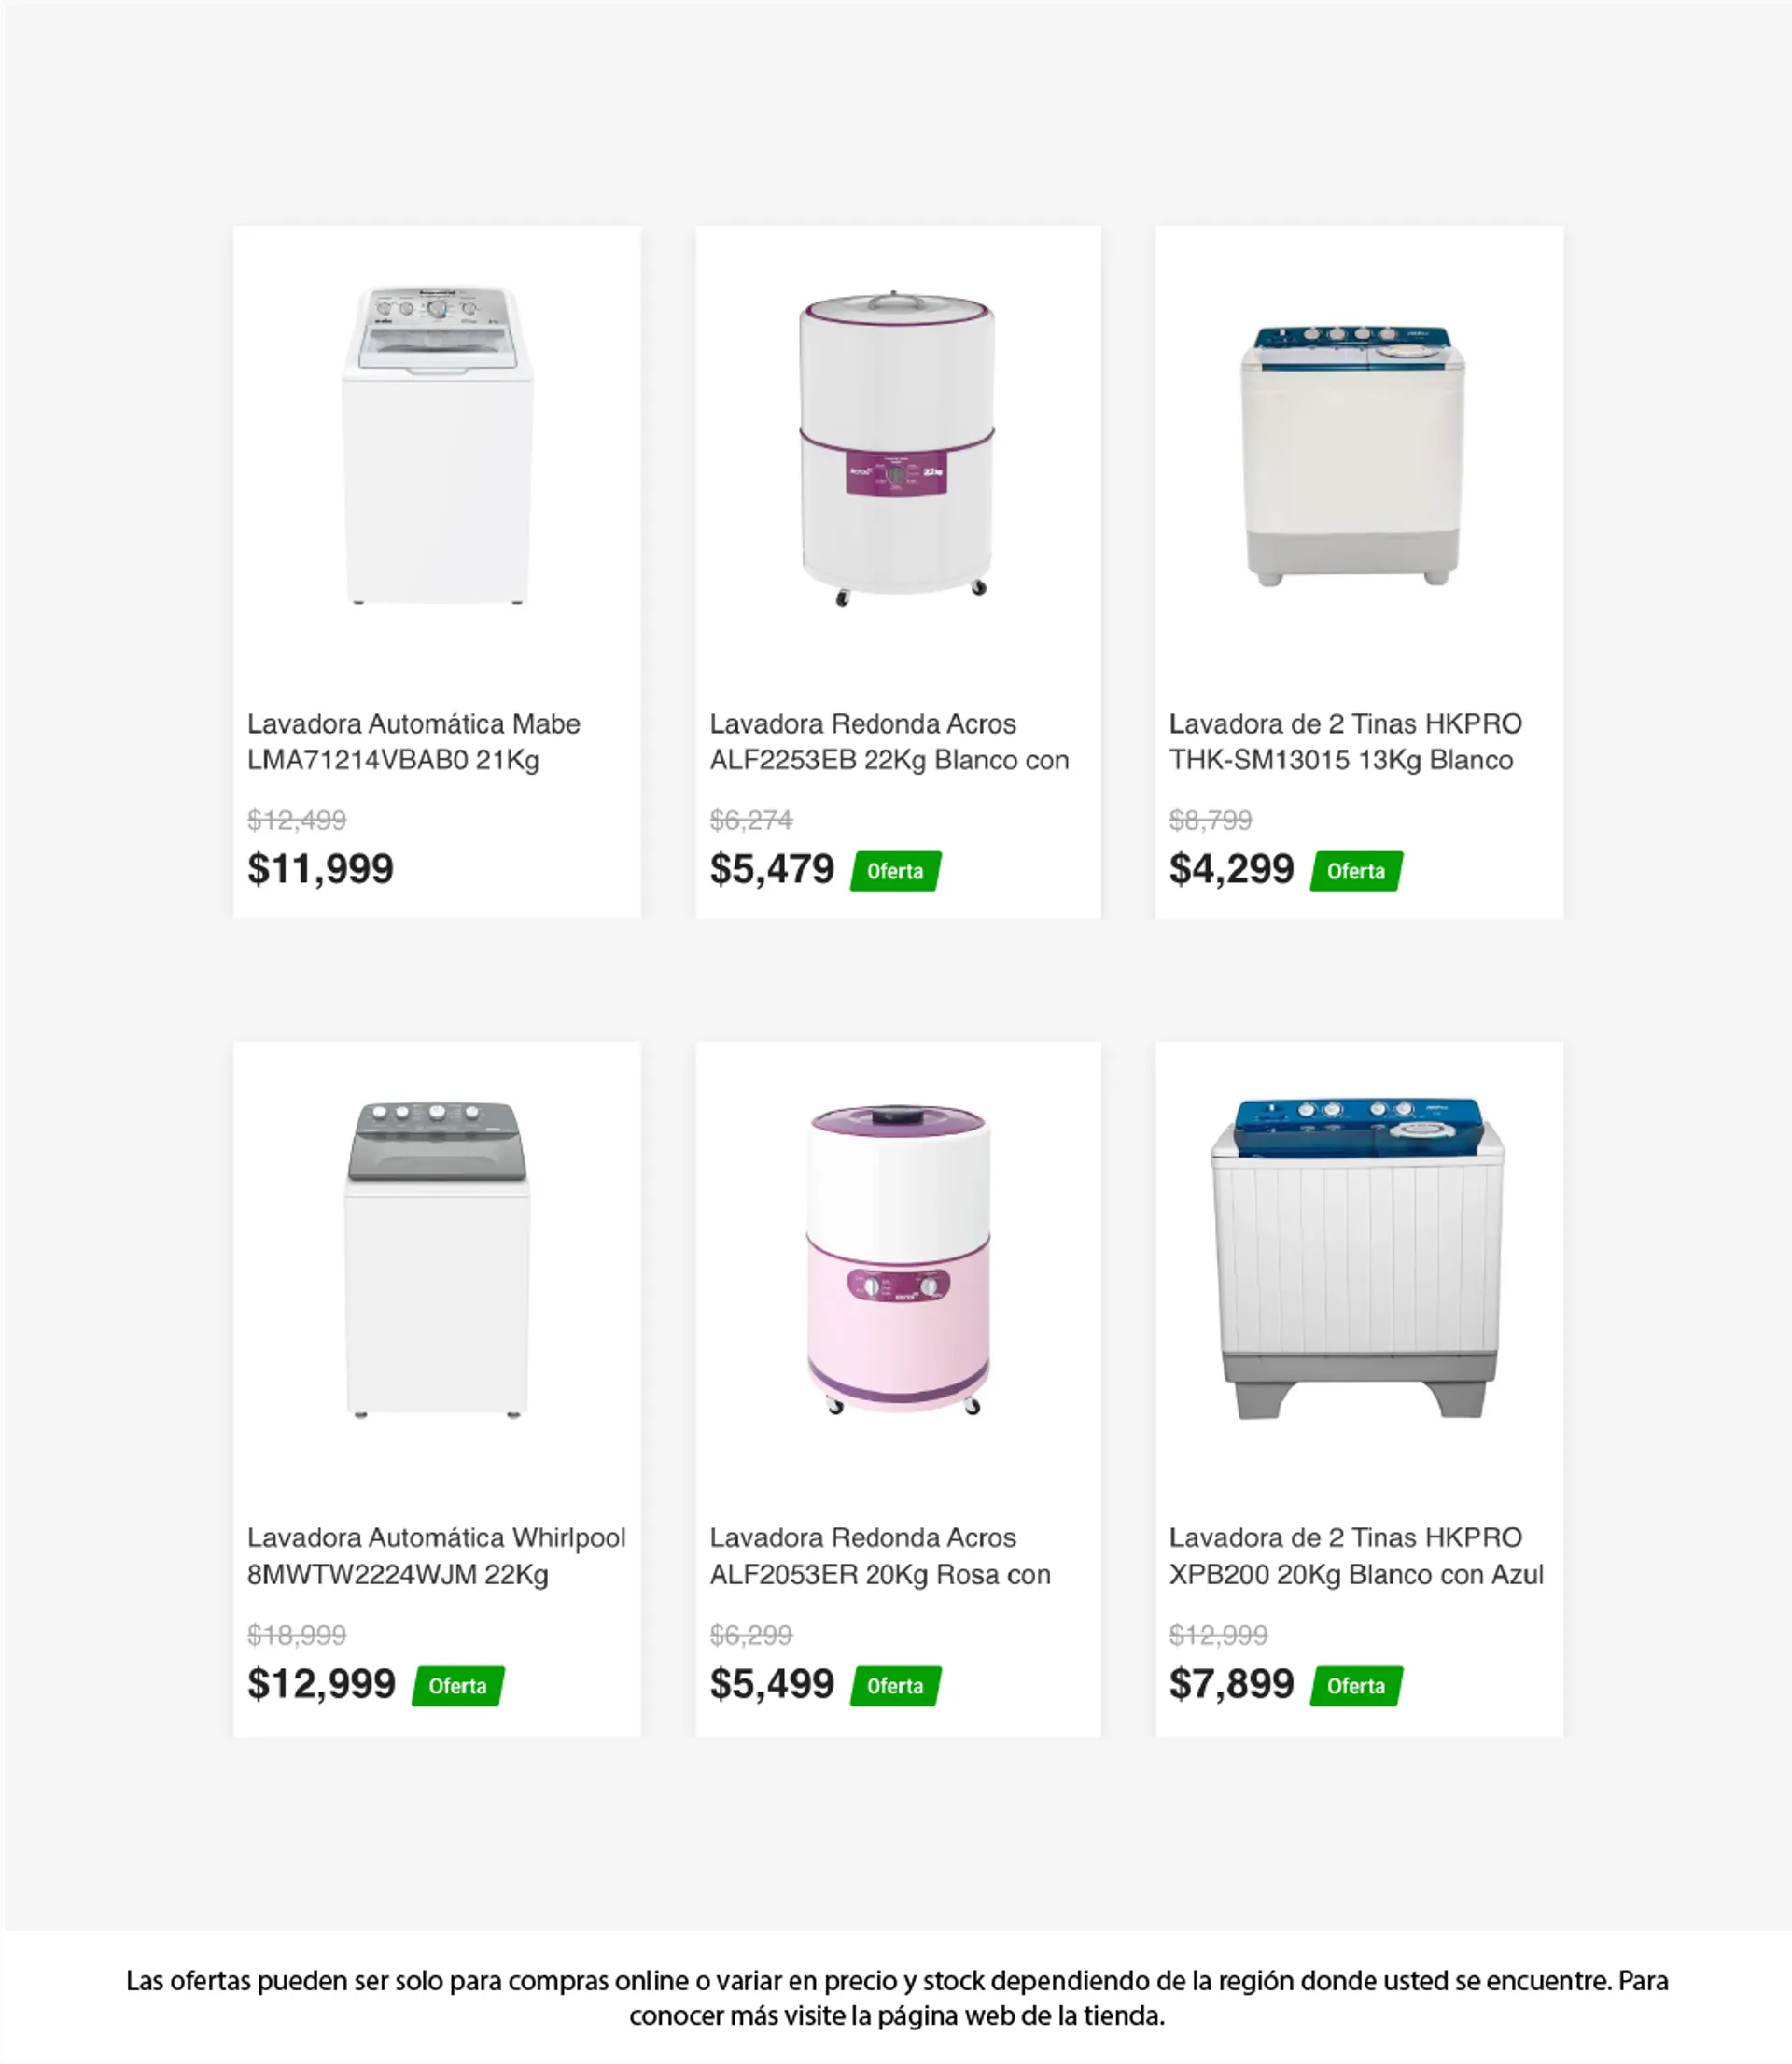Open the HKPRO THK-SM13015 washer image

coord(1354,455)
